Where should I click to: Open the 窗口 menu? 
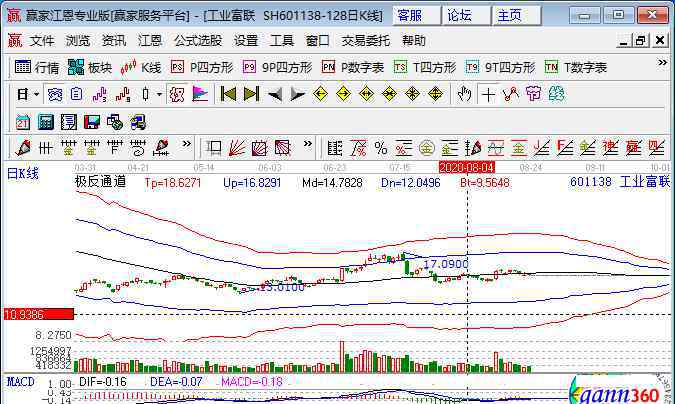pos(317,41)
